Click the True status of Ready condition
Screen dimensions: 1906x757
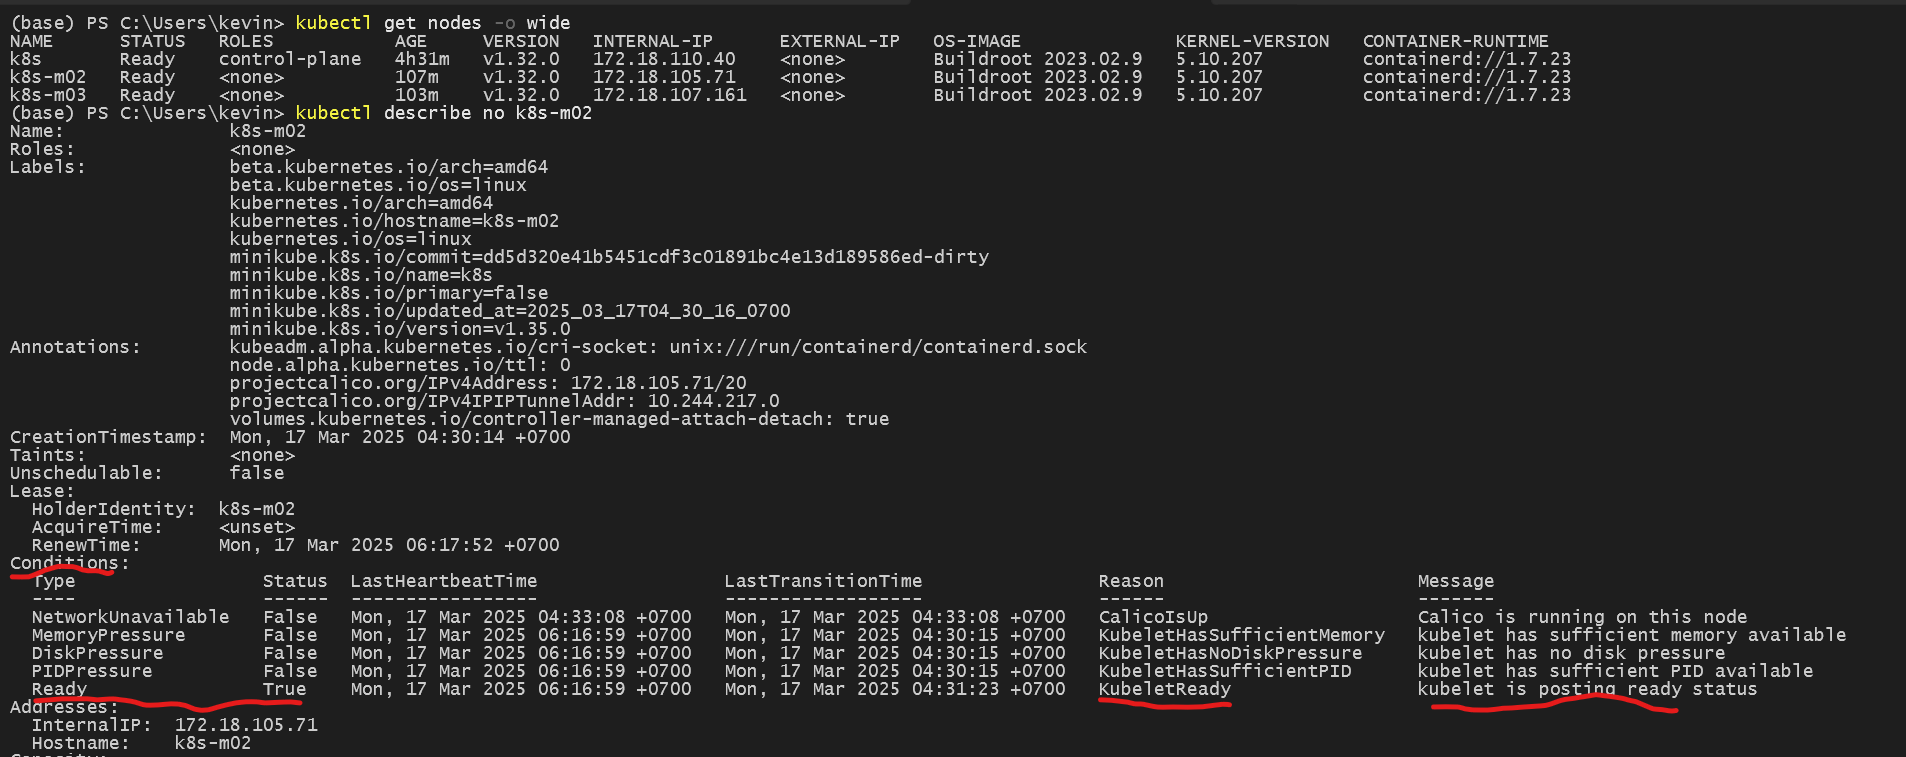(x=285, y=689)
